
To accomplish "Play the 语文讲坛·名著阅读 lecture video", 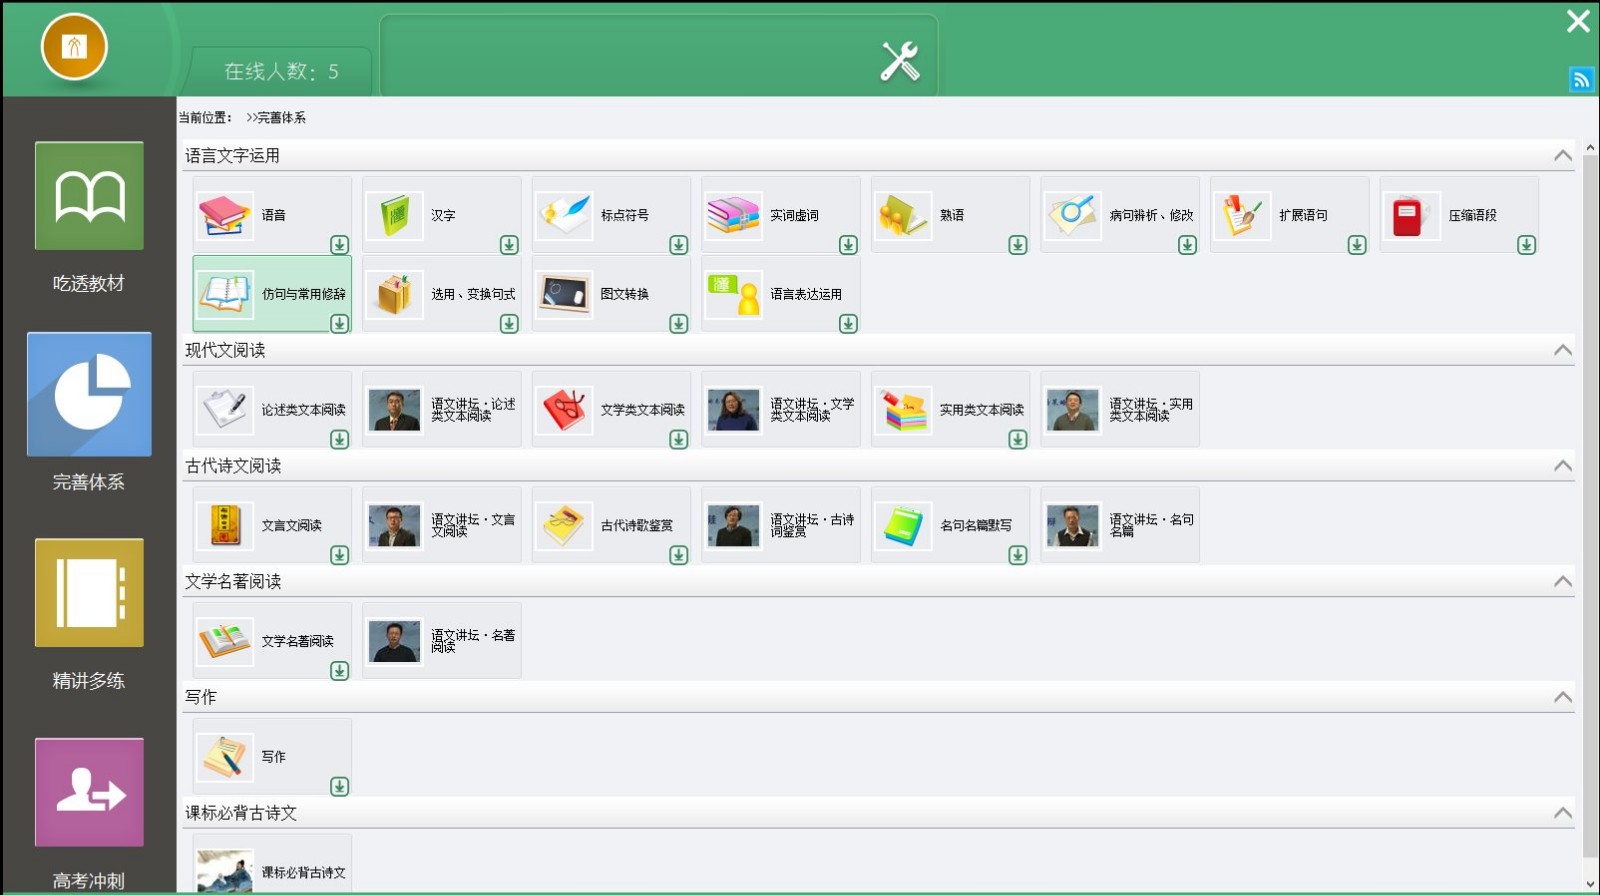I will pos(442,641).
